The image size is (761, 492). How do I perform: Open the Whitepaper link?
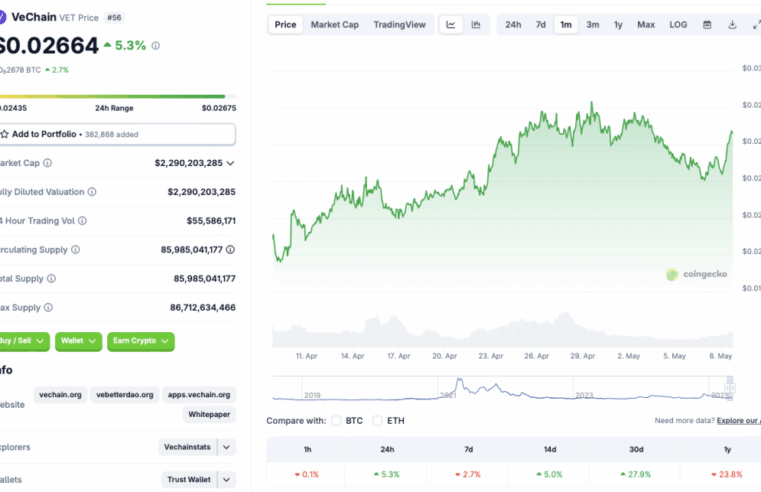pos(209,414)
